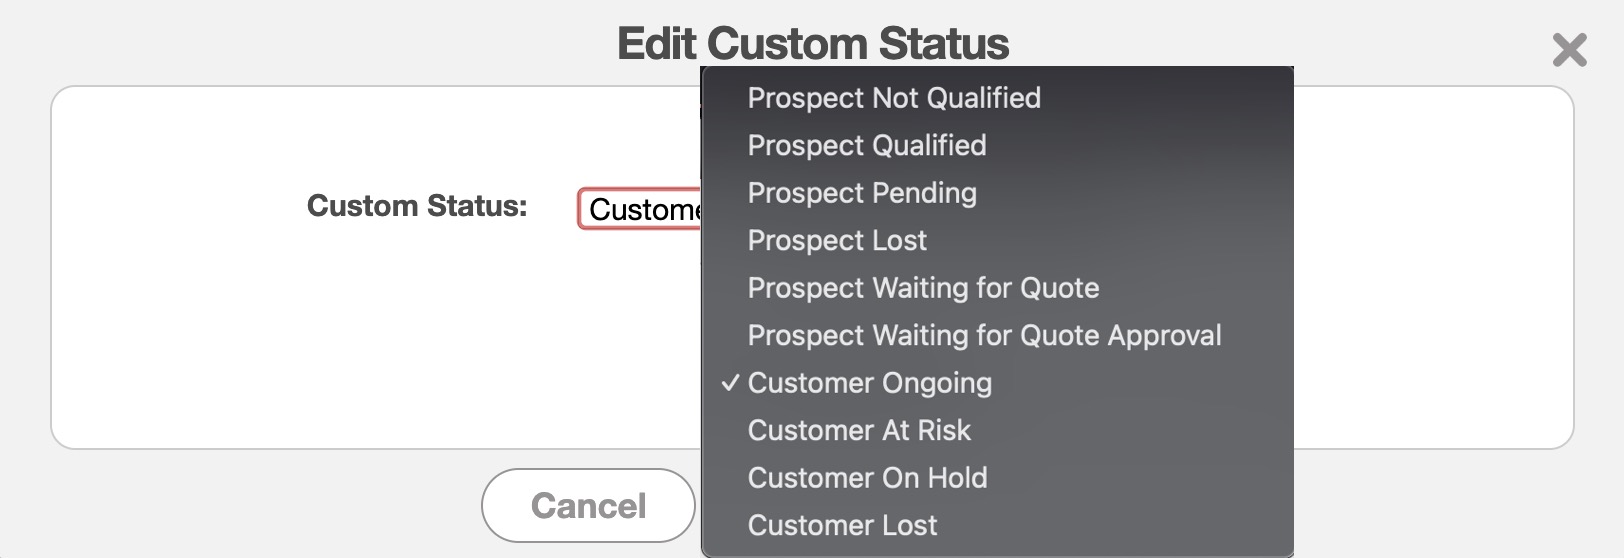Pick the Prospect Pending status
The width and height of the screenshot is (1624, 558).
862,193
